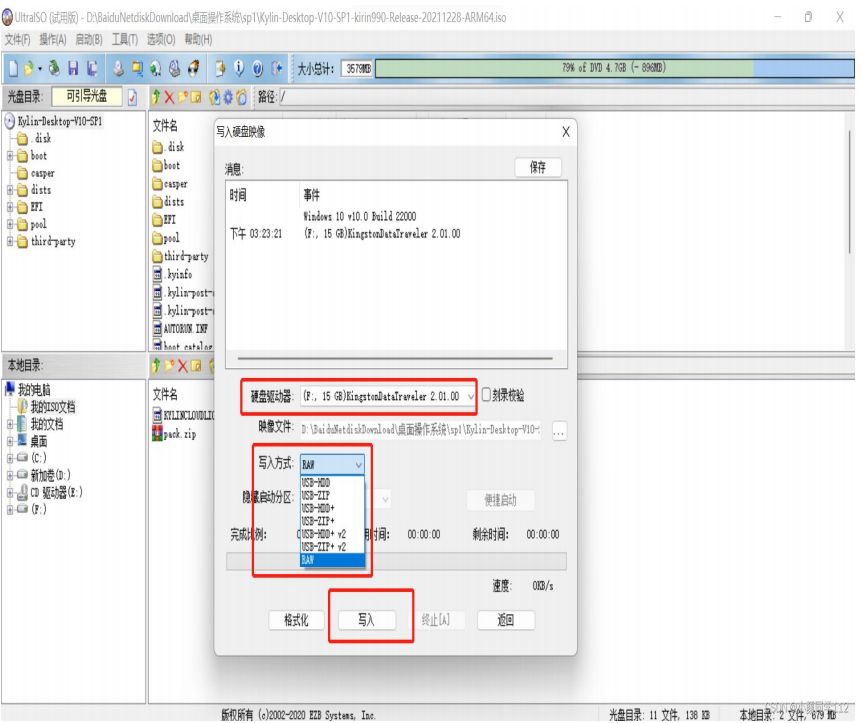
Task: Expand the boot folder tree node
Action: 10,156
